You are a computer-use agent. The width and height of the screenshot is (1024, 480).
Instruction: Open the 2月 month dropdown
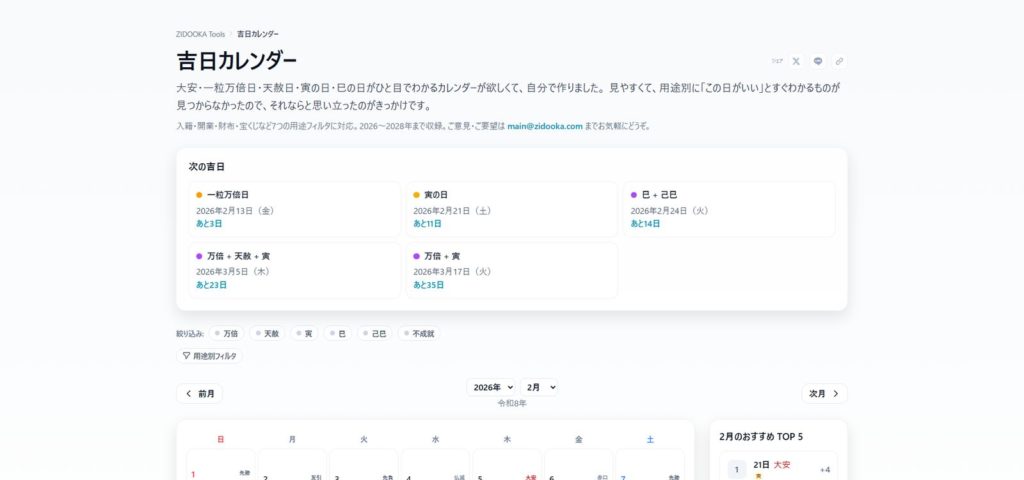tap(539, 387)
